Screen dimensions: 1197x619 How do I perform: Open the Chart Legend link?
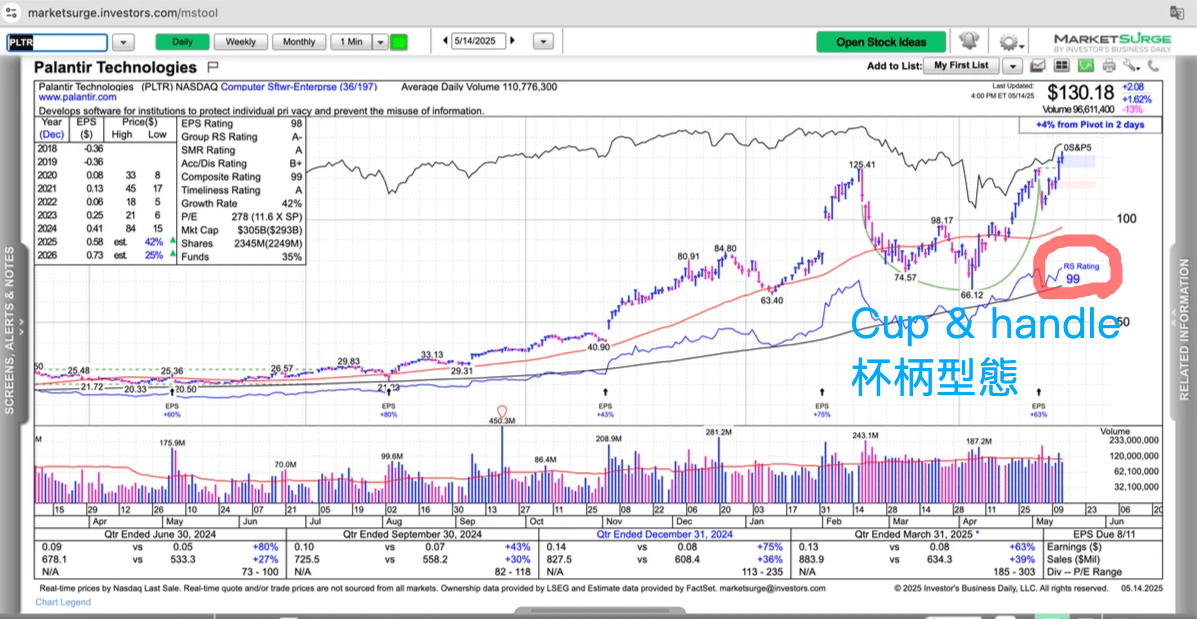63,602
